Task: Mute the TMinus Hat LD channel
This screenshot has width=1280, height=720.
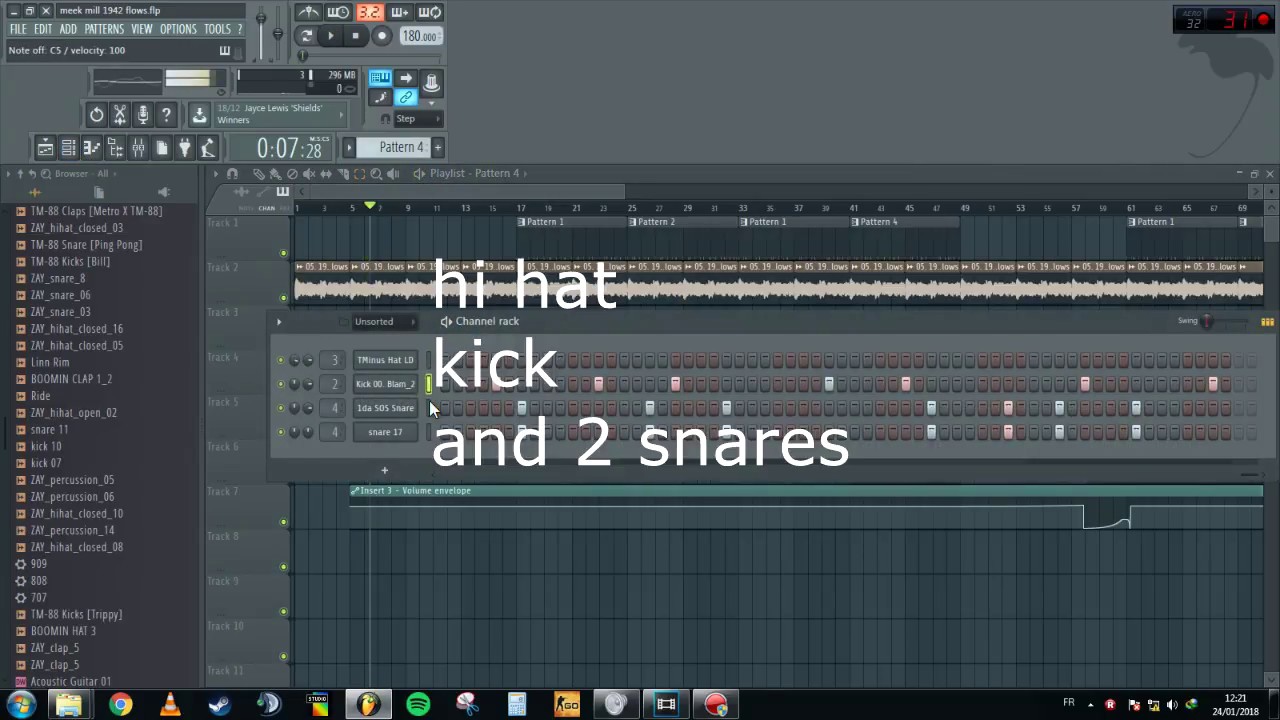Action: pos(280,360)
